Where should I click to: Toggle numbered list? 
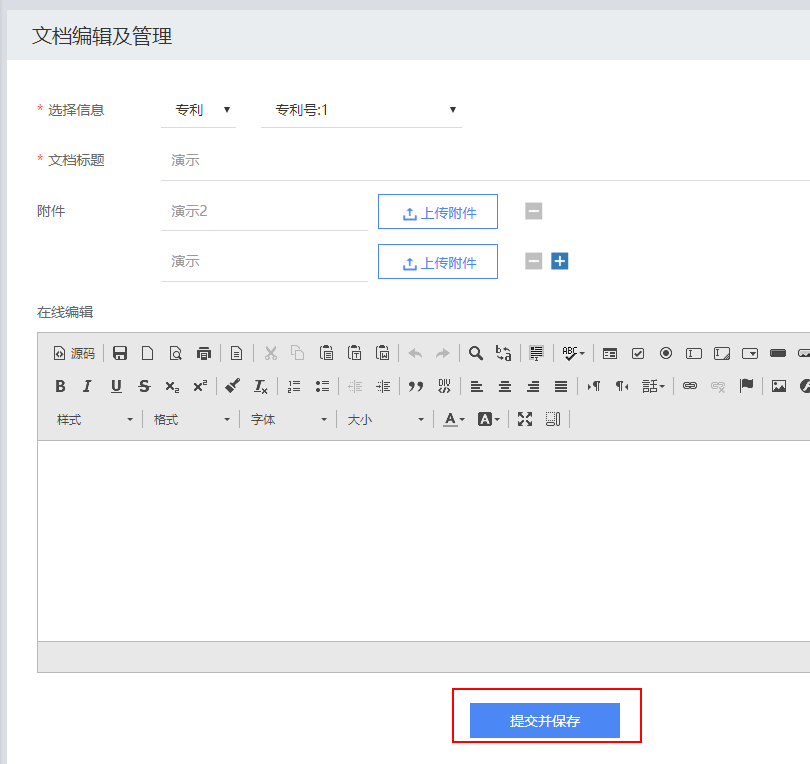tap(294, 386)
